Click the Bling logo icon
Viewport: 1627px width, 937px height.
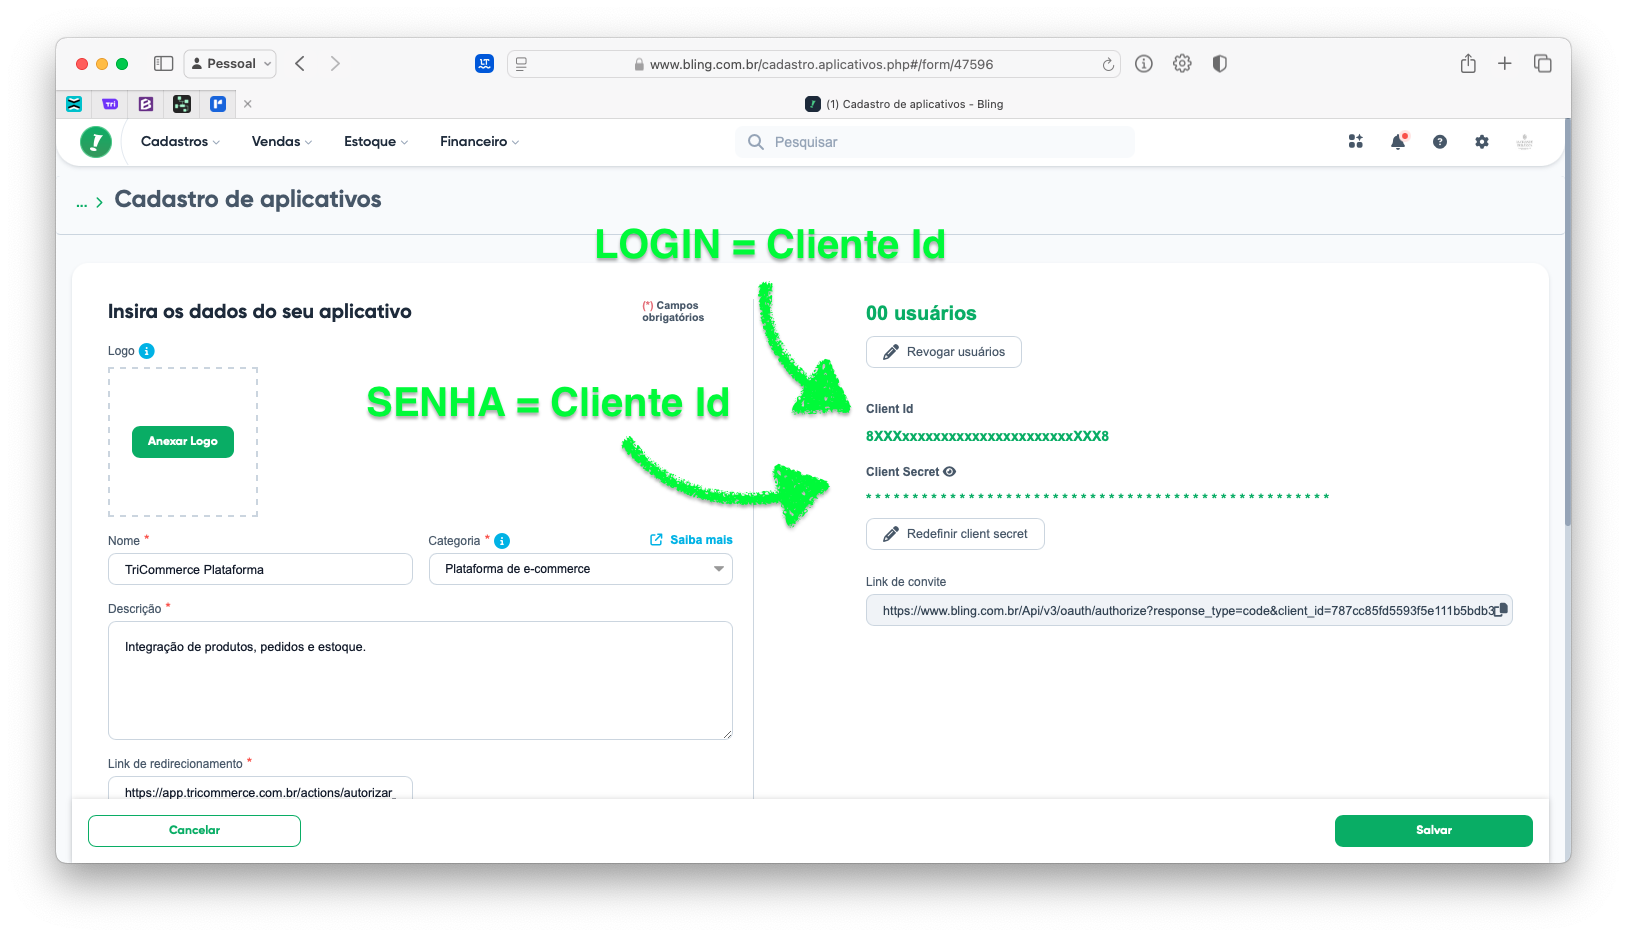pyautogui.click(x=96, y=142)
